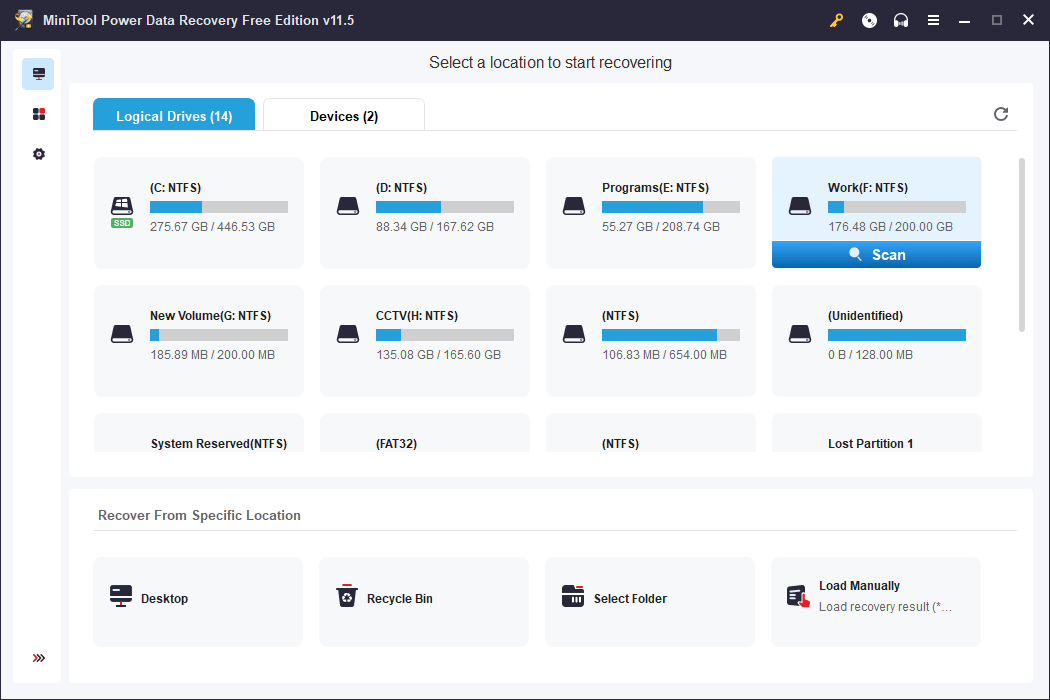Expand the sidebar with double-arrow icon
Viewport: 1050px width, 700px height.
pyautogui.click(x=39, y=658)
